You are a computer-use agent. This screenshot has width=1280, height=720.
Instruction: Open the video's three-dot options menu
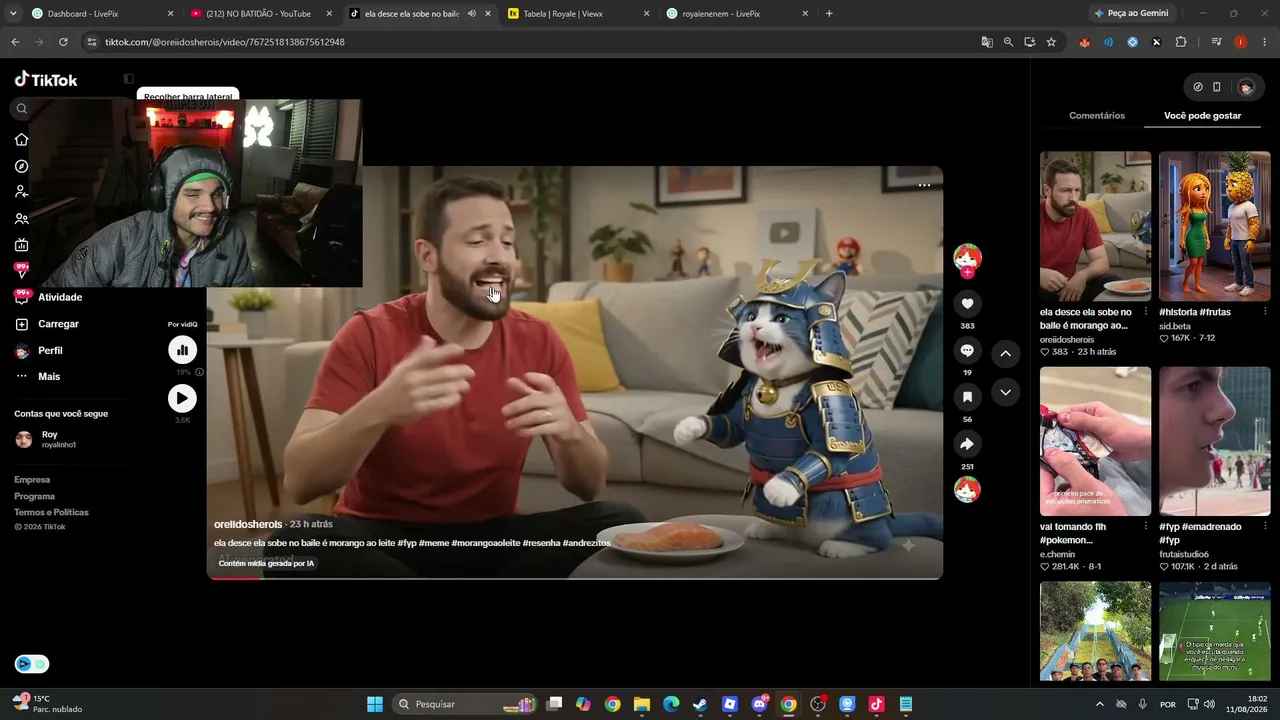click(924, 185)
